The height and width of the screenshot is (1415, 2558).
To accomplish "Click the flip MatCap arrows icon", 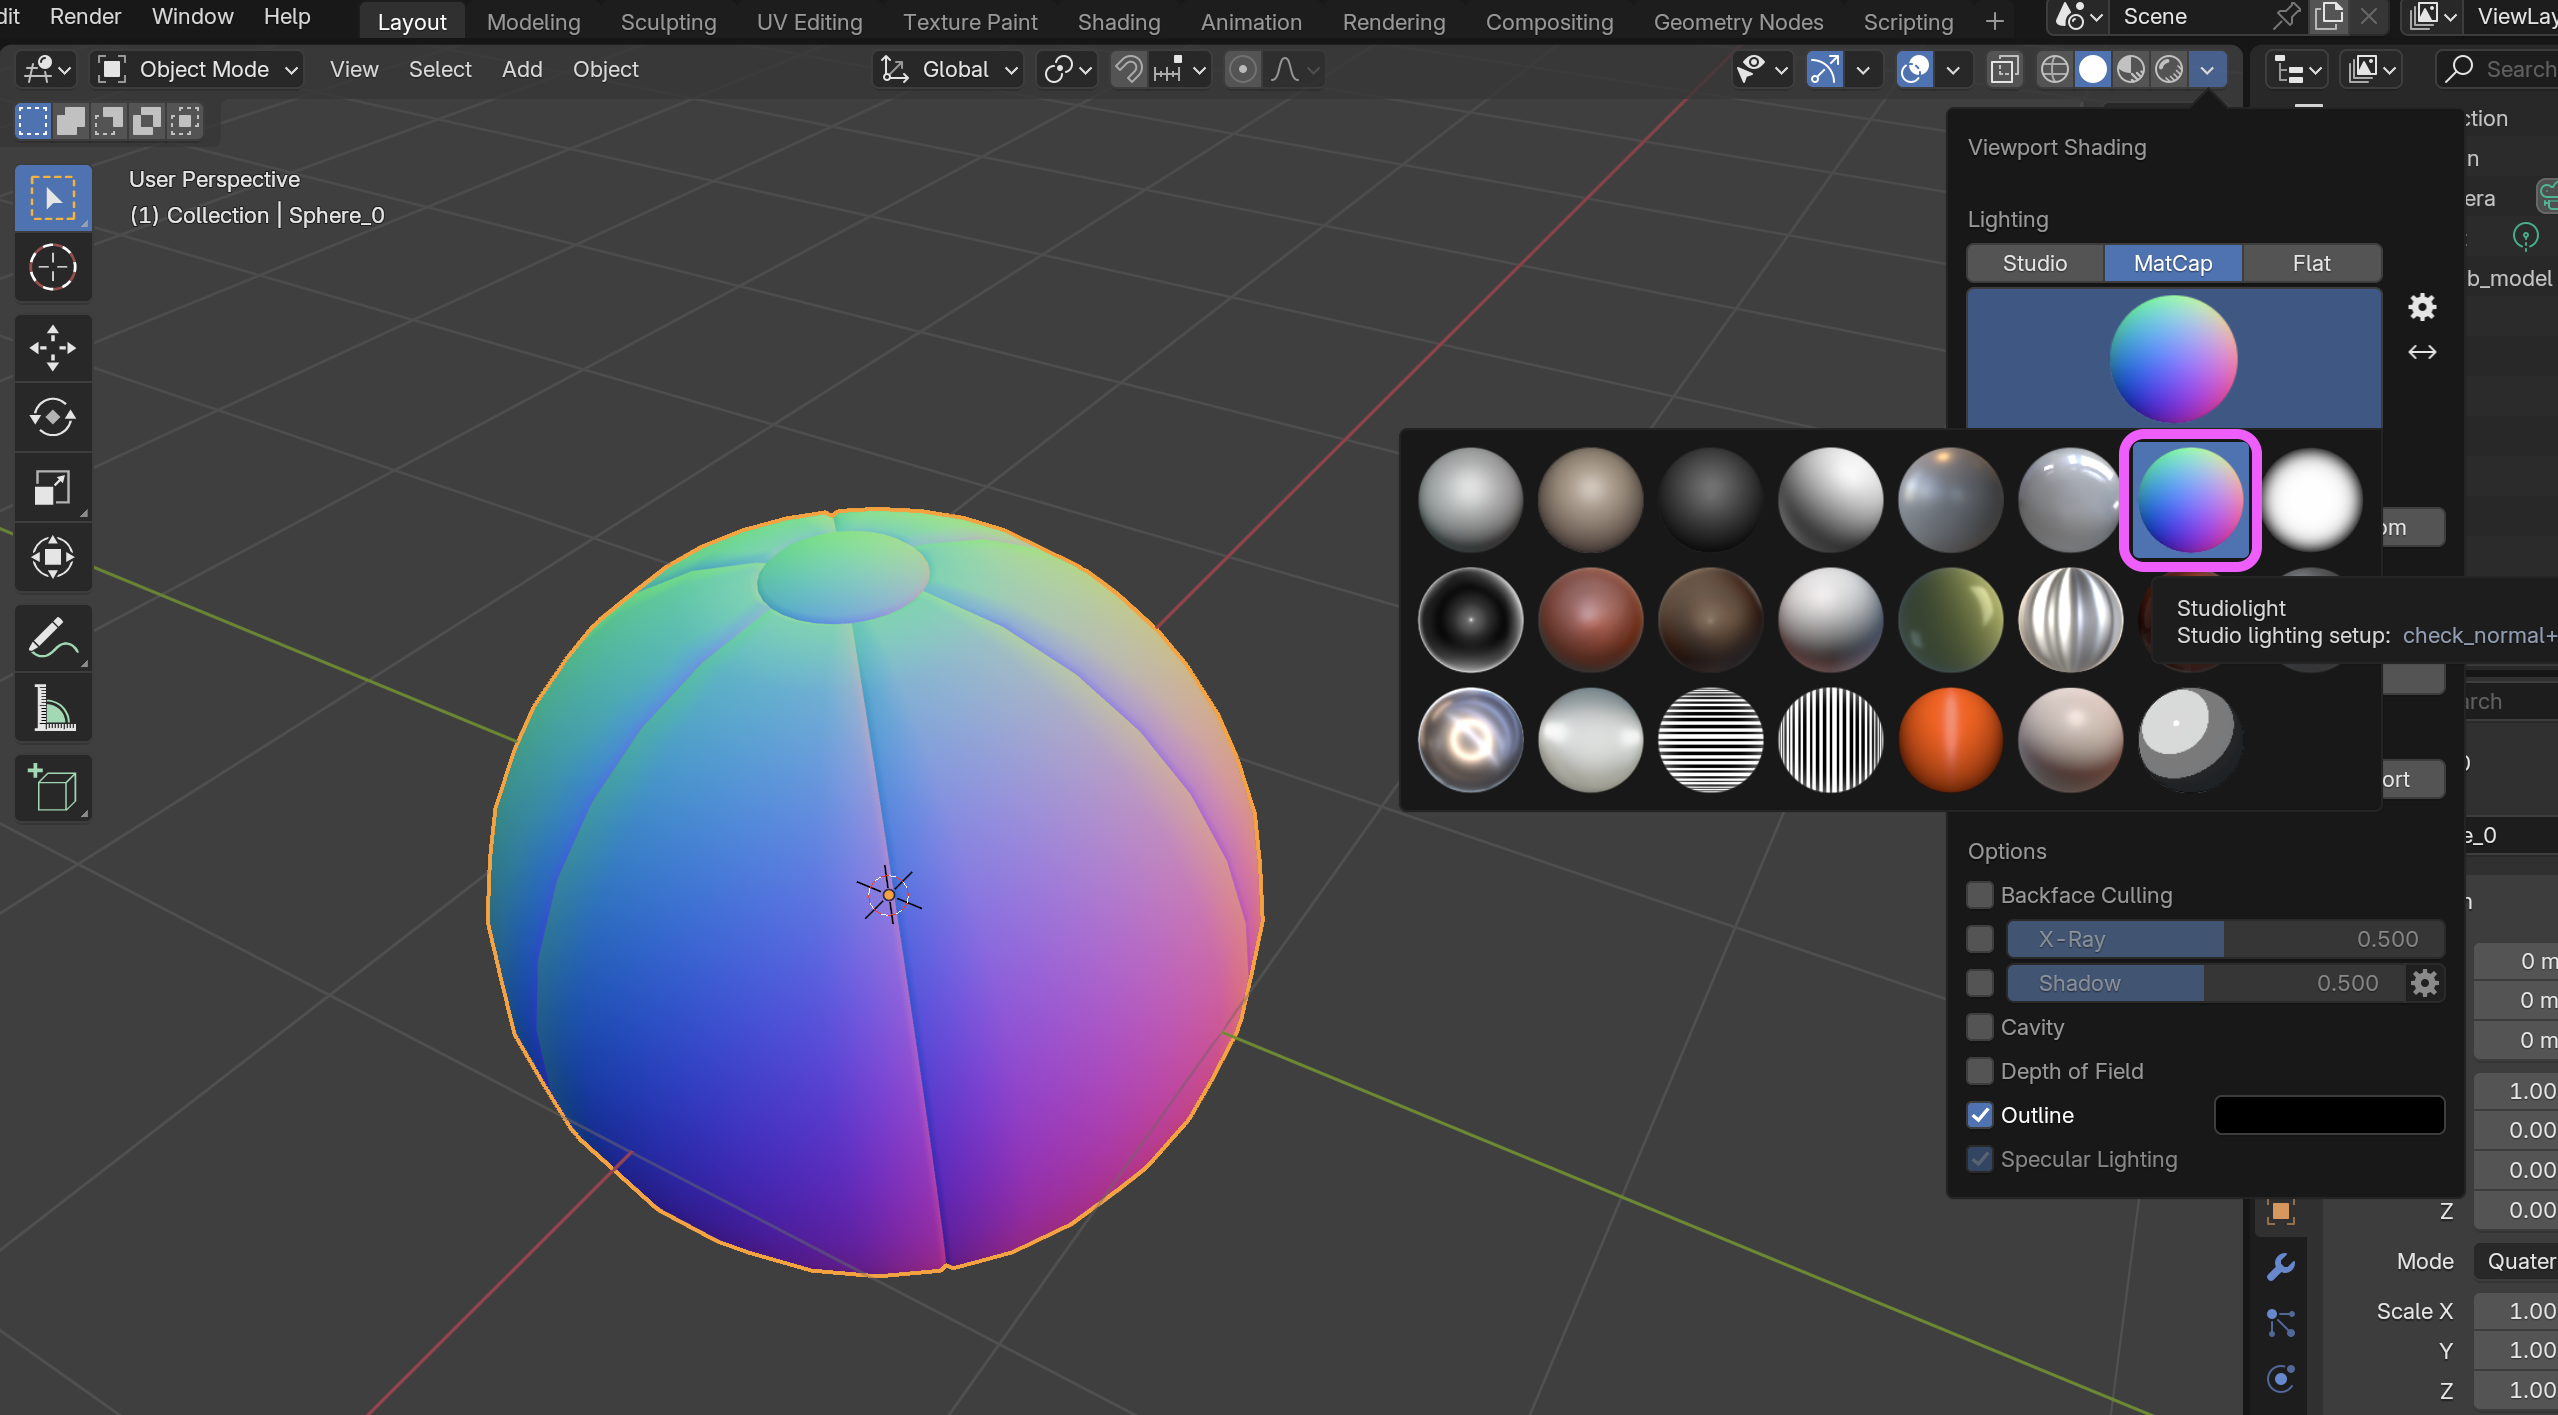I will pos(2421,352).
